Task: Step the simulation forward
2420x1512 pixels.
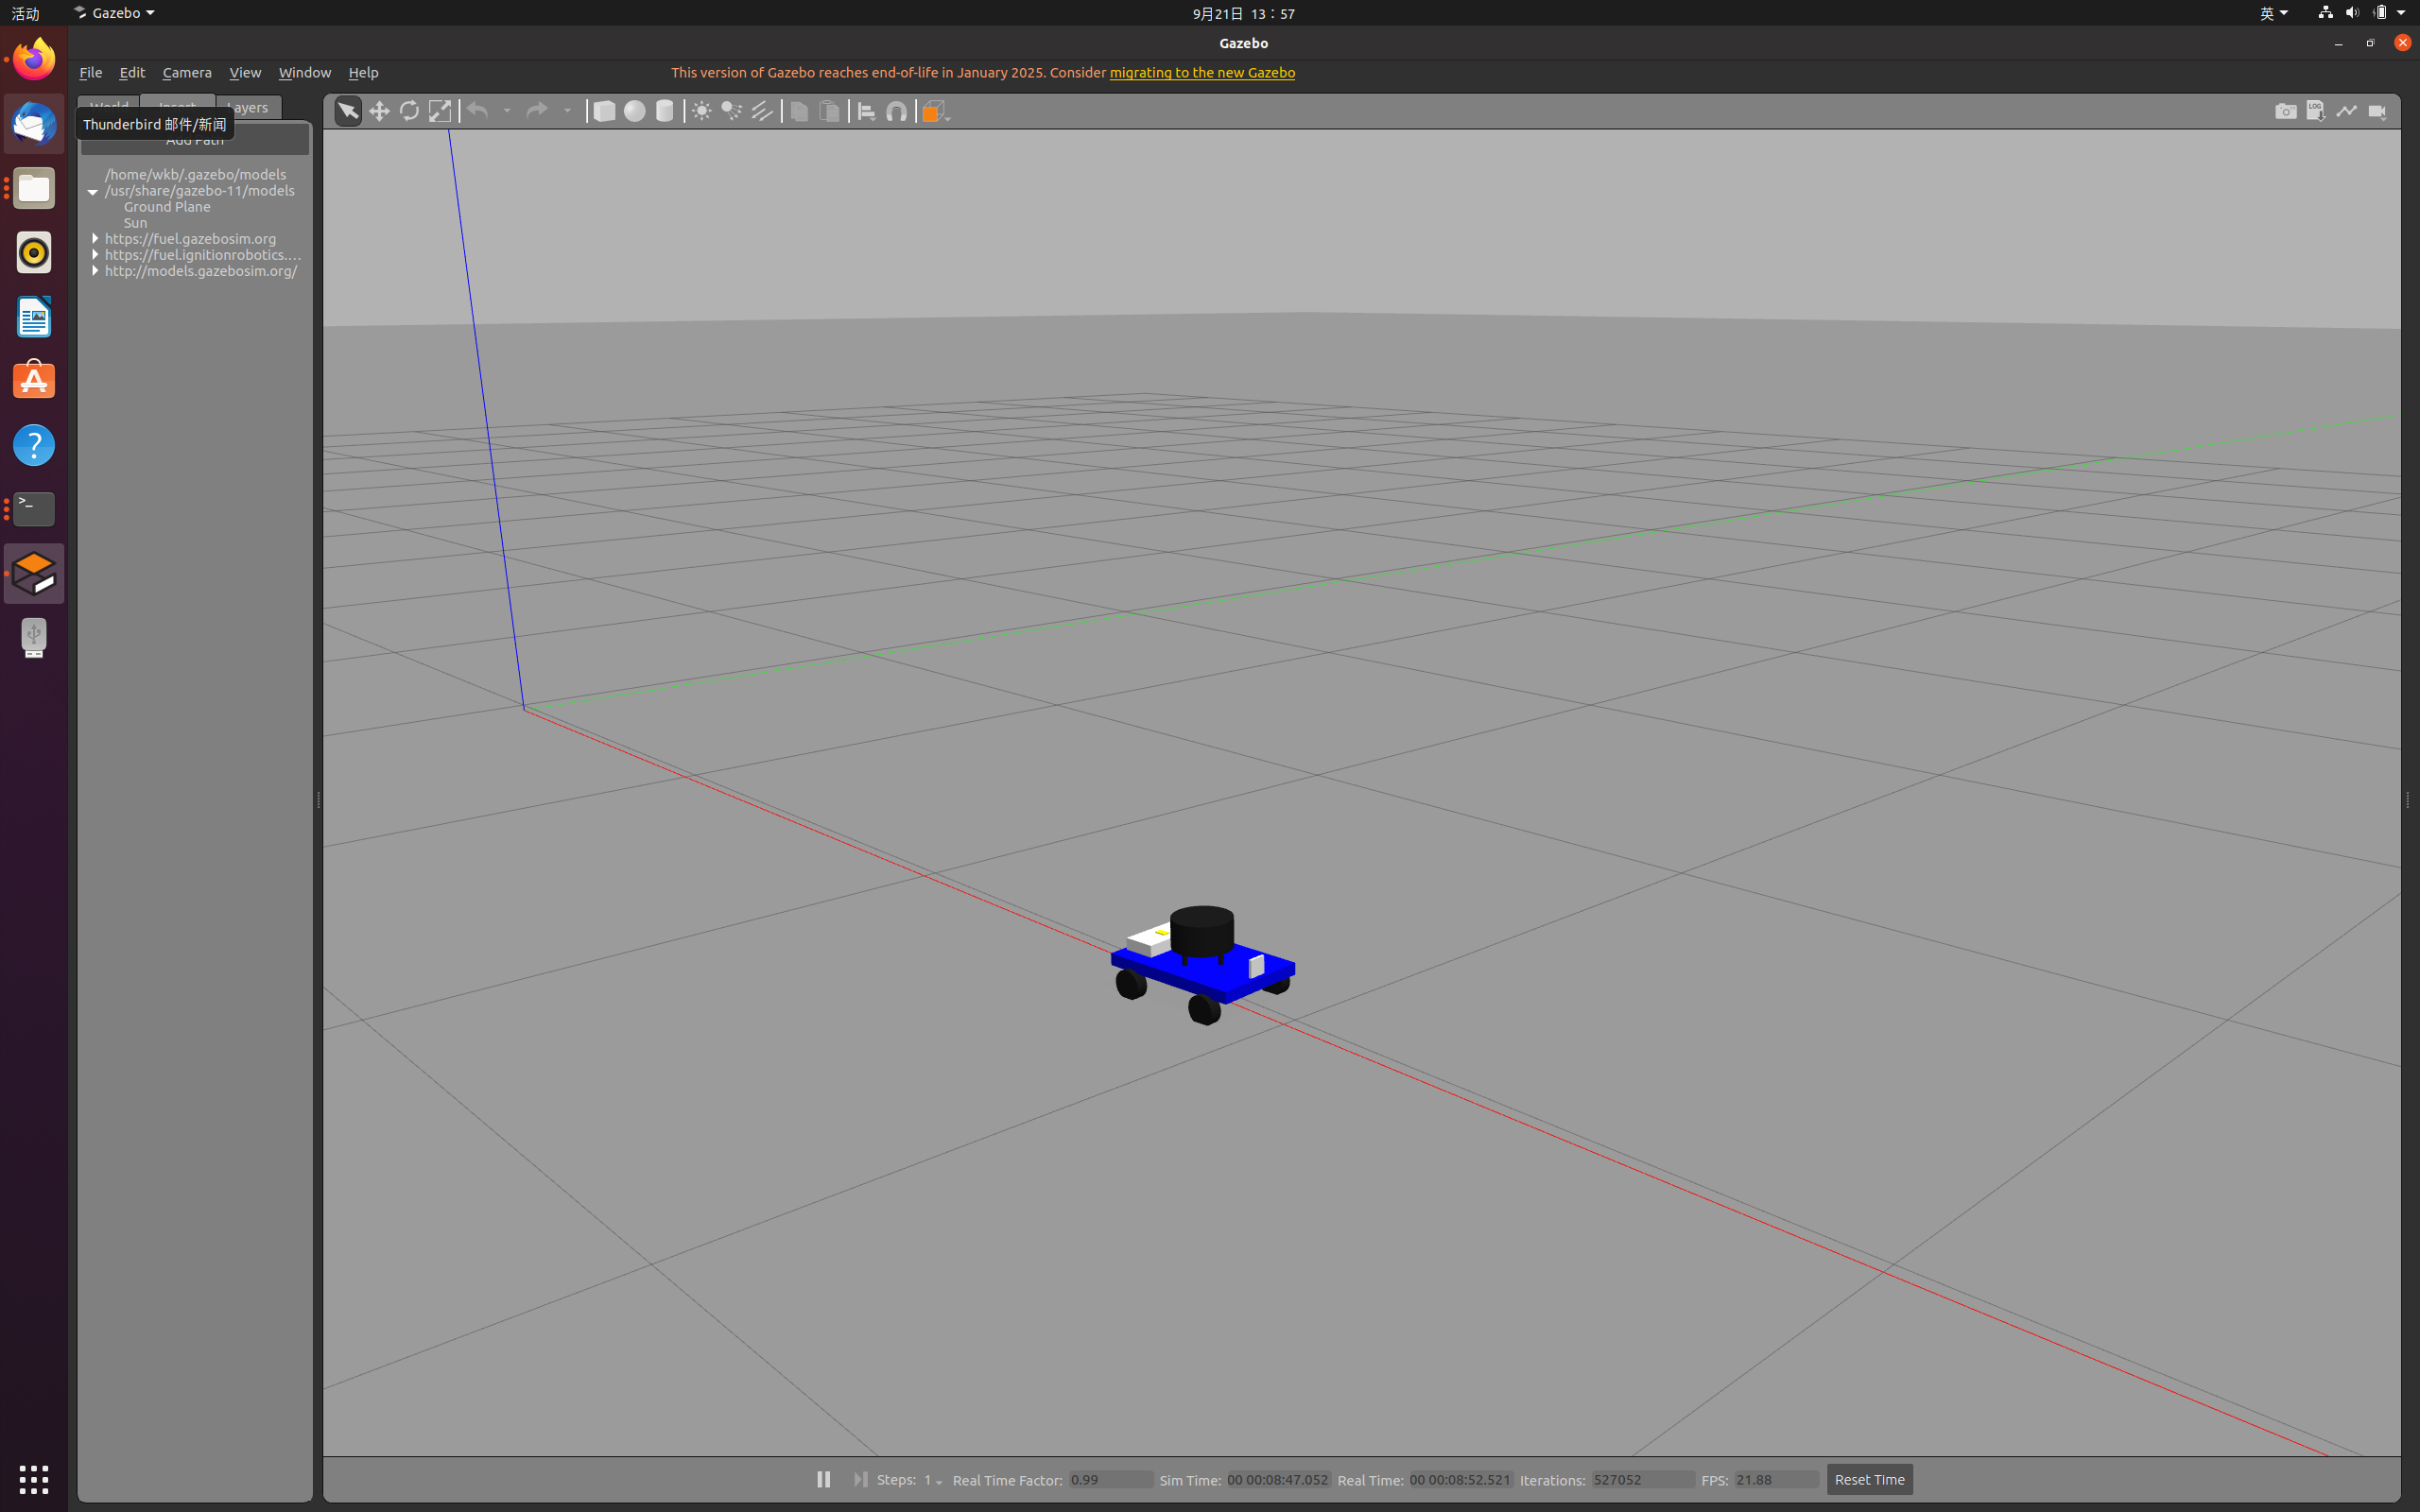Action: [860, 1479]
